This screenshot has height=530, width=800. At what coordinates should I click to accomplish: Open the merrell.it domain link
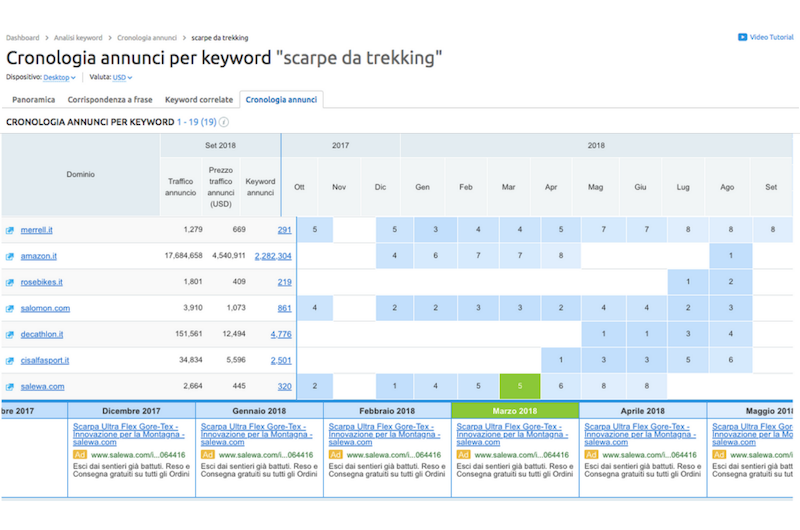point(36,230)
